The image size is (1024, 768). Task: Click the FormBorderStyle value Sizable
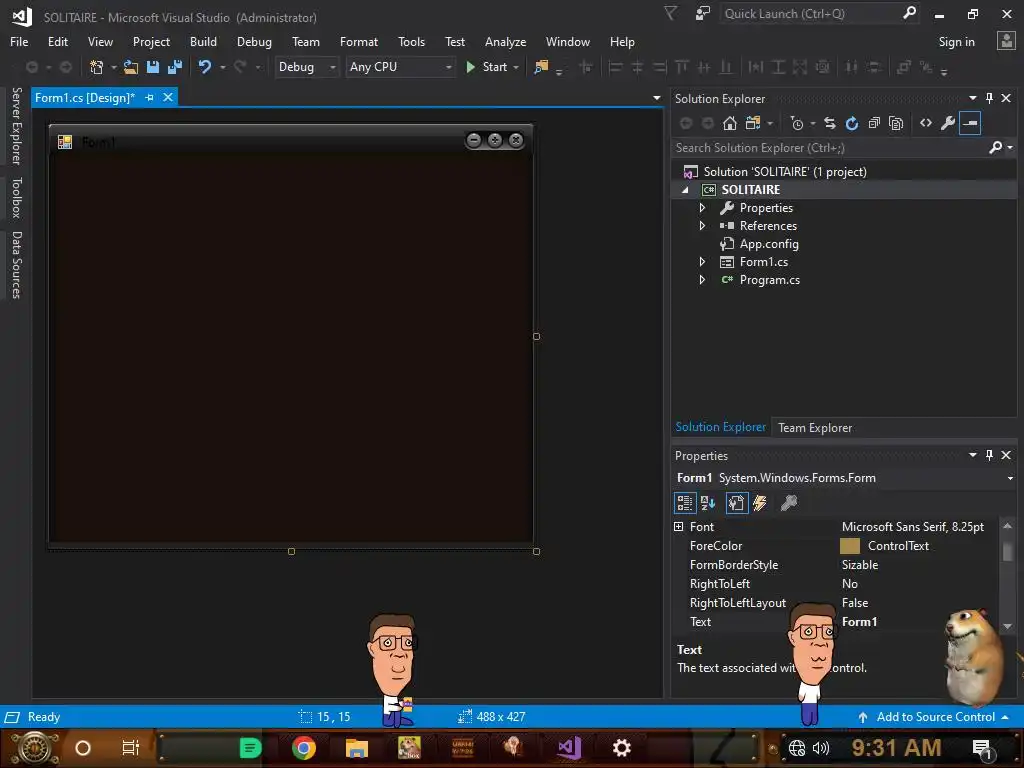coord(859,565)
